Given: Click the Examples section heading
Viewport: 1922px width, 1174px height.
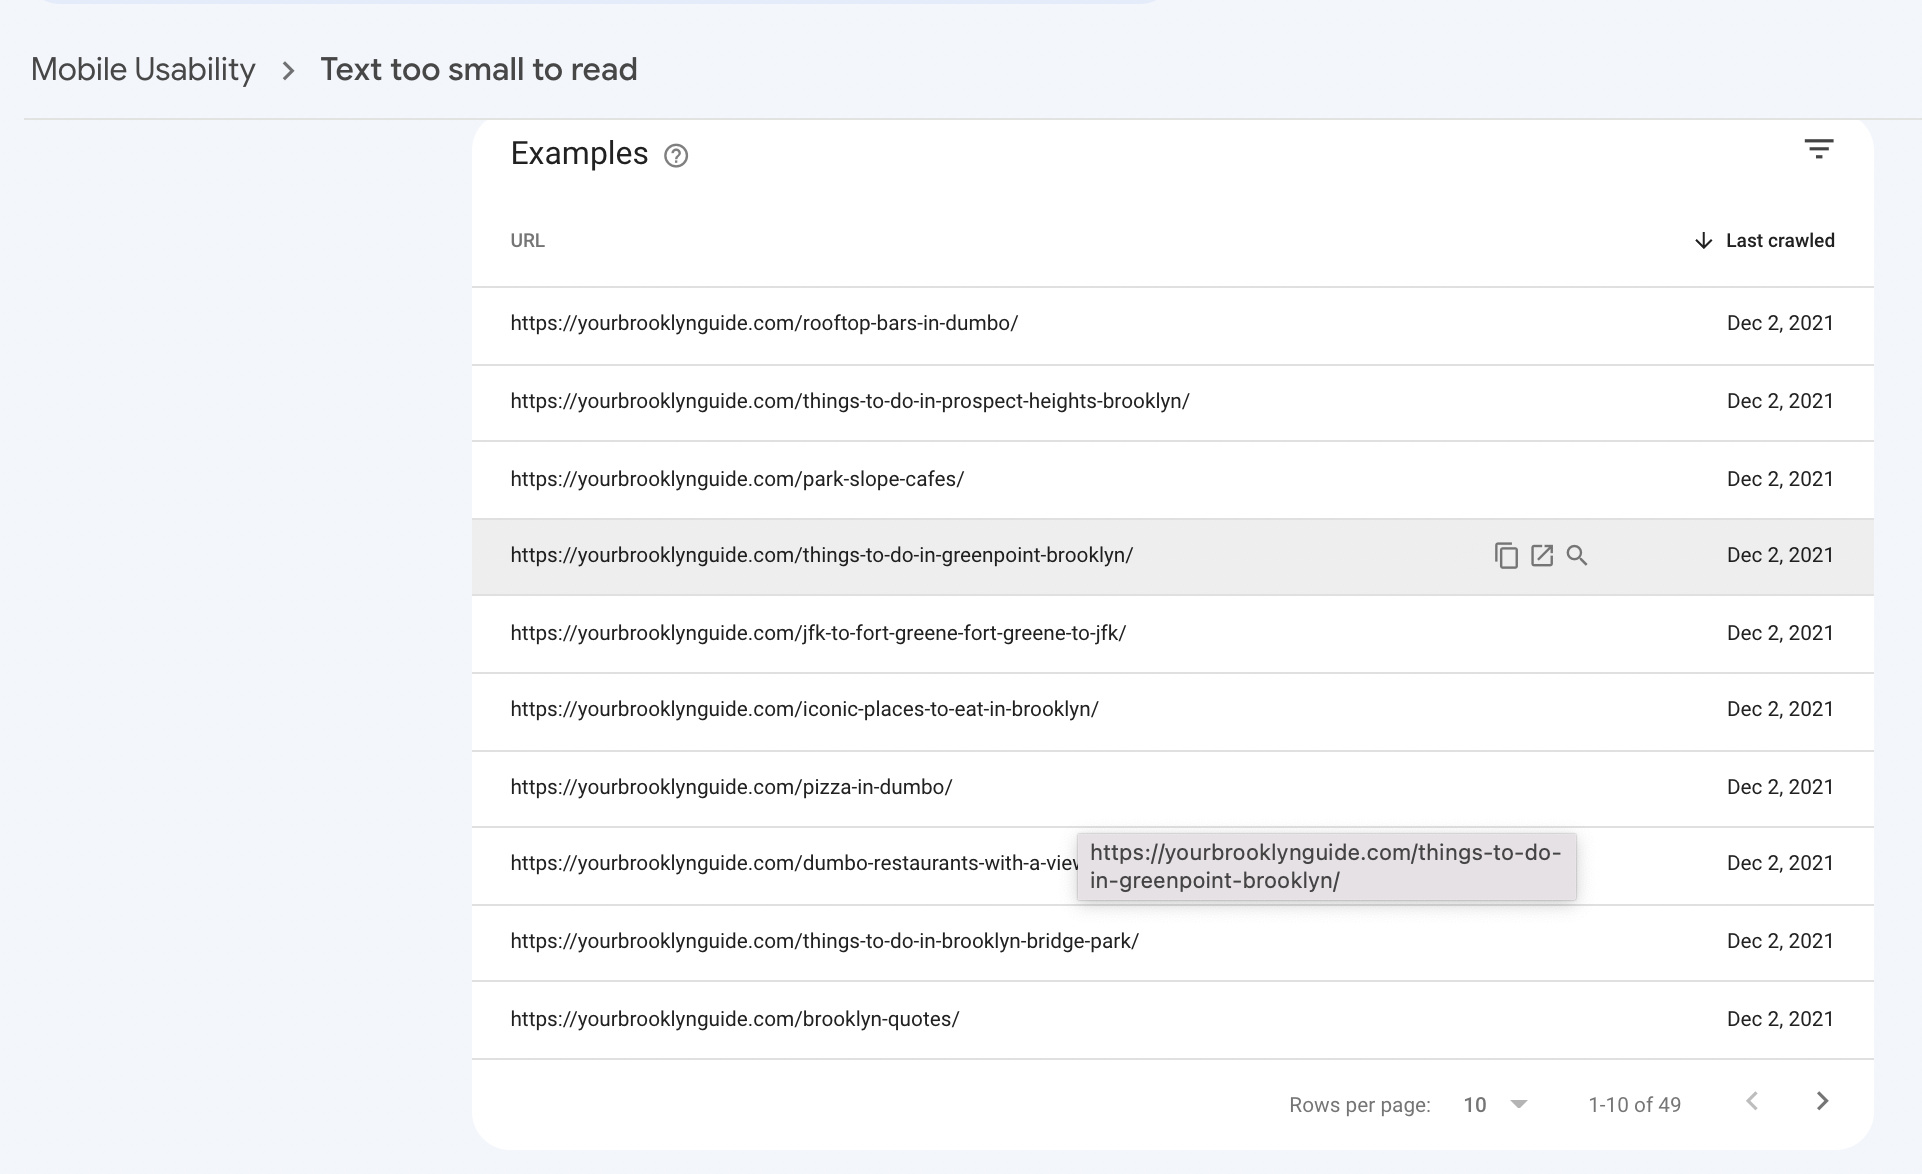Looking at the screenshot, I should (x=579, y=154).
